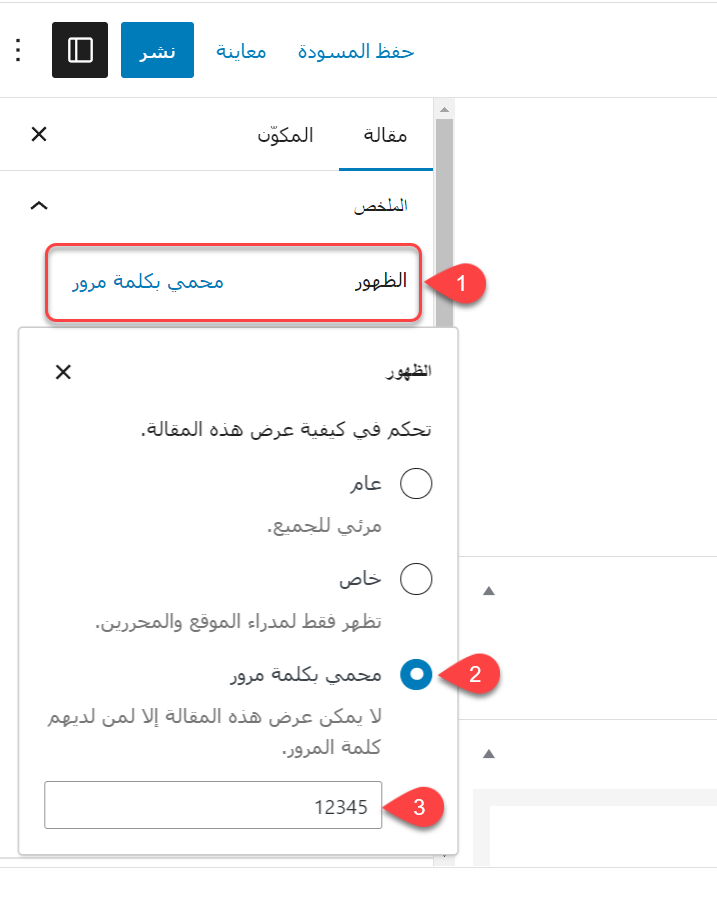Switch to the مقالة tab

coord(386,135)
